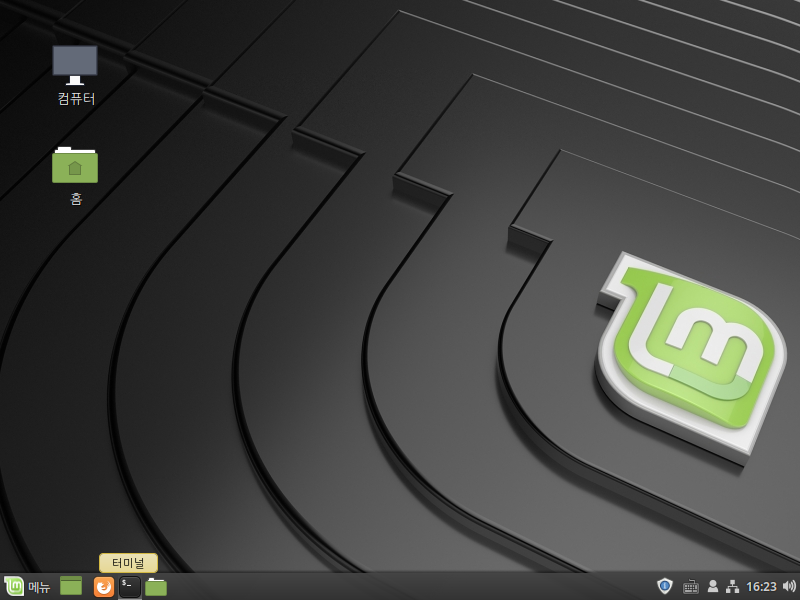Viewport: 800px width, 600px height.
Task: Click the sound volume tray icon
Action: click(x=789, y=587)
